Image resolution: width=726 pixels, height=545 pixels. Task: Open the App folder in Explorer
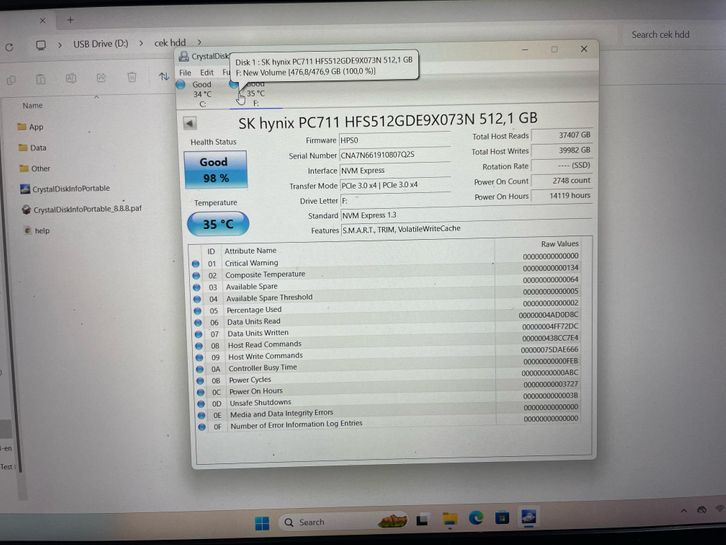[x=31, y=127]
